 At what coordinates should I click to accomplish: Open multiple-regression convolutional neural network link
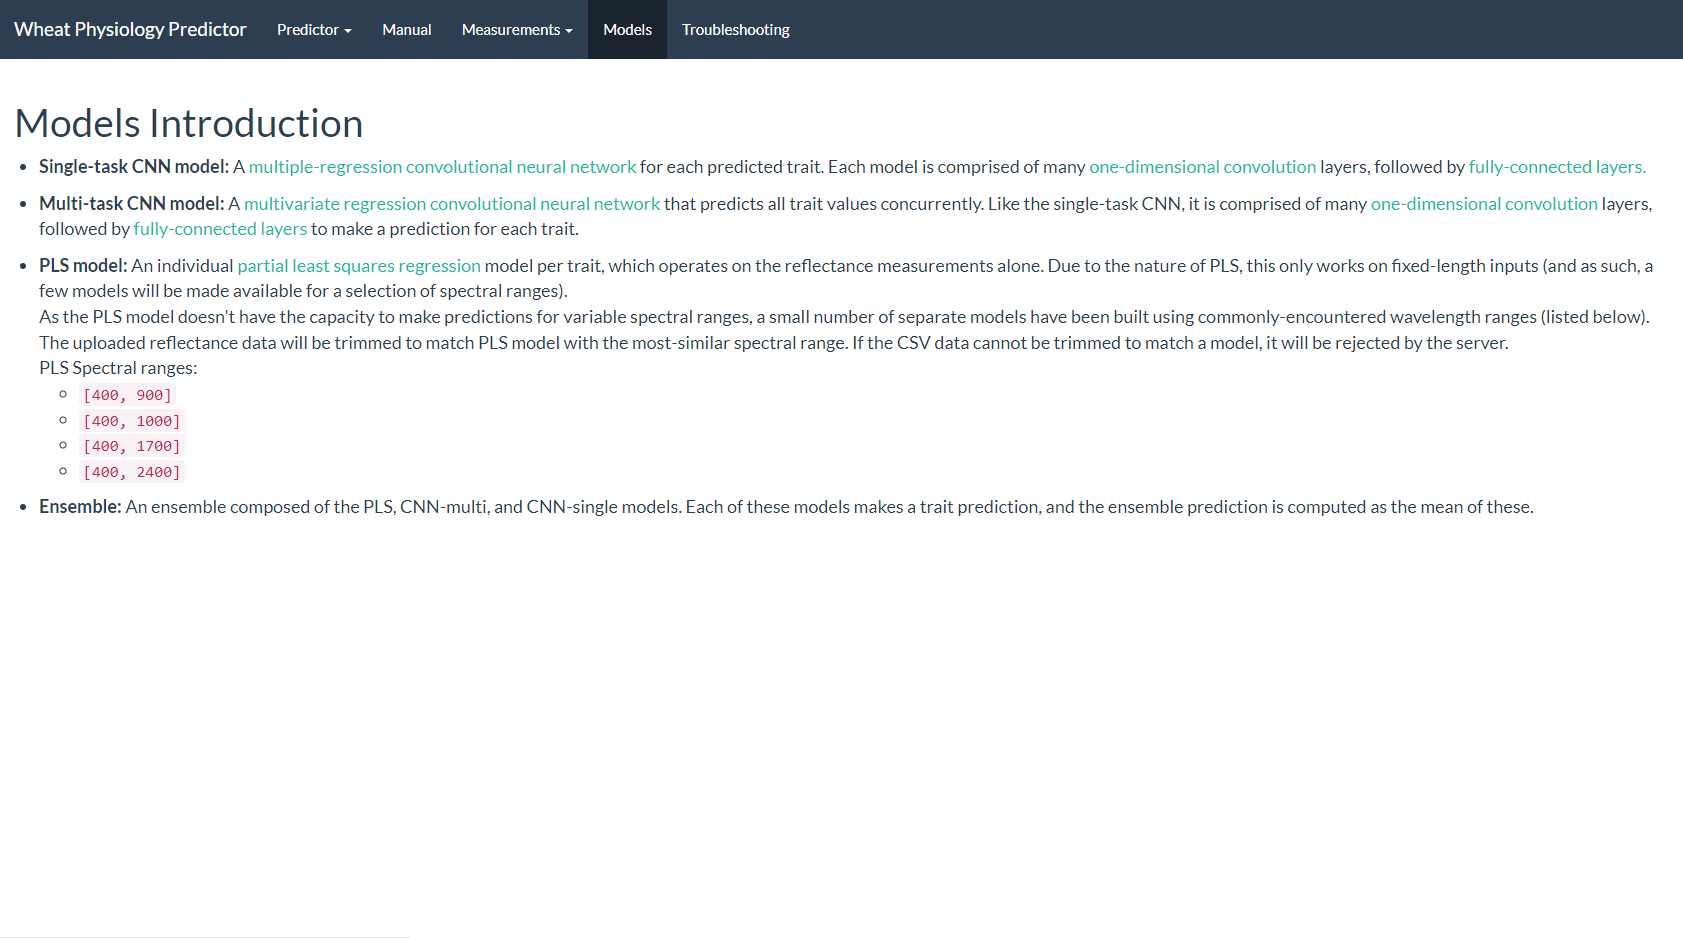[442, 167]
